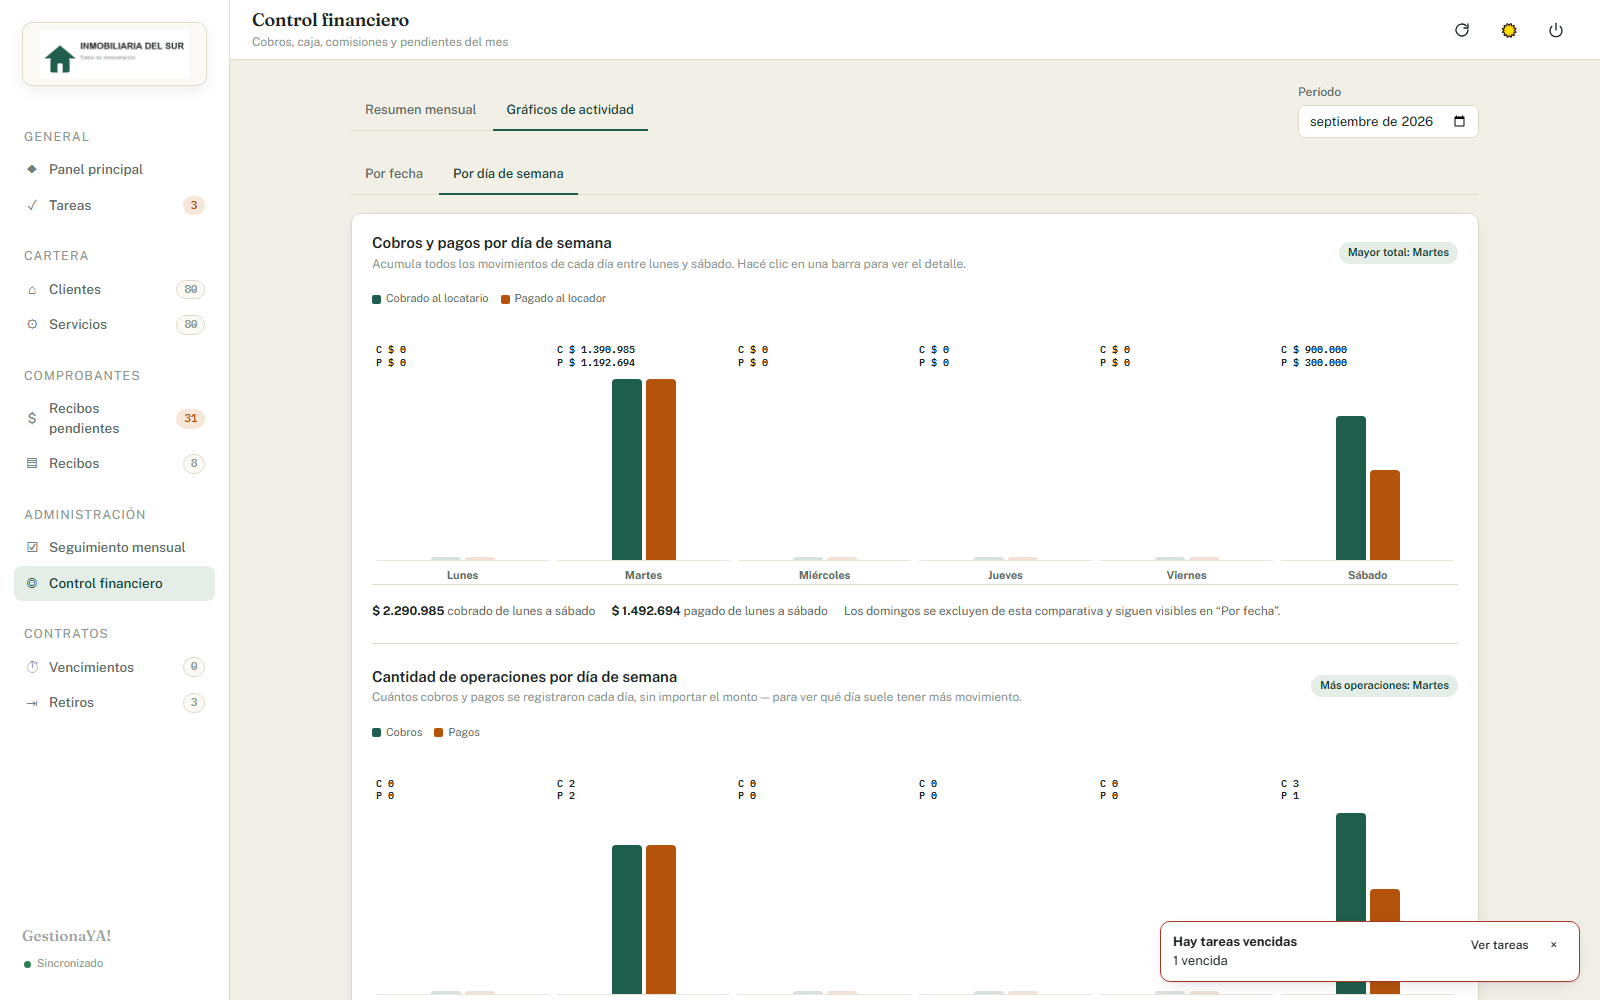
Task: Select the Por día de semana sub-tab
Action: pos(508,174)
